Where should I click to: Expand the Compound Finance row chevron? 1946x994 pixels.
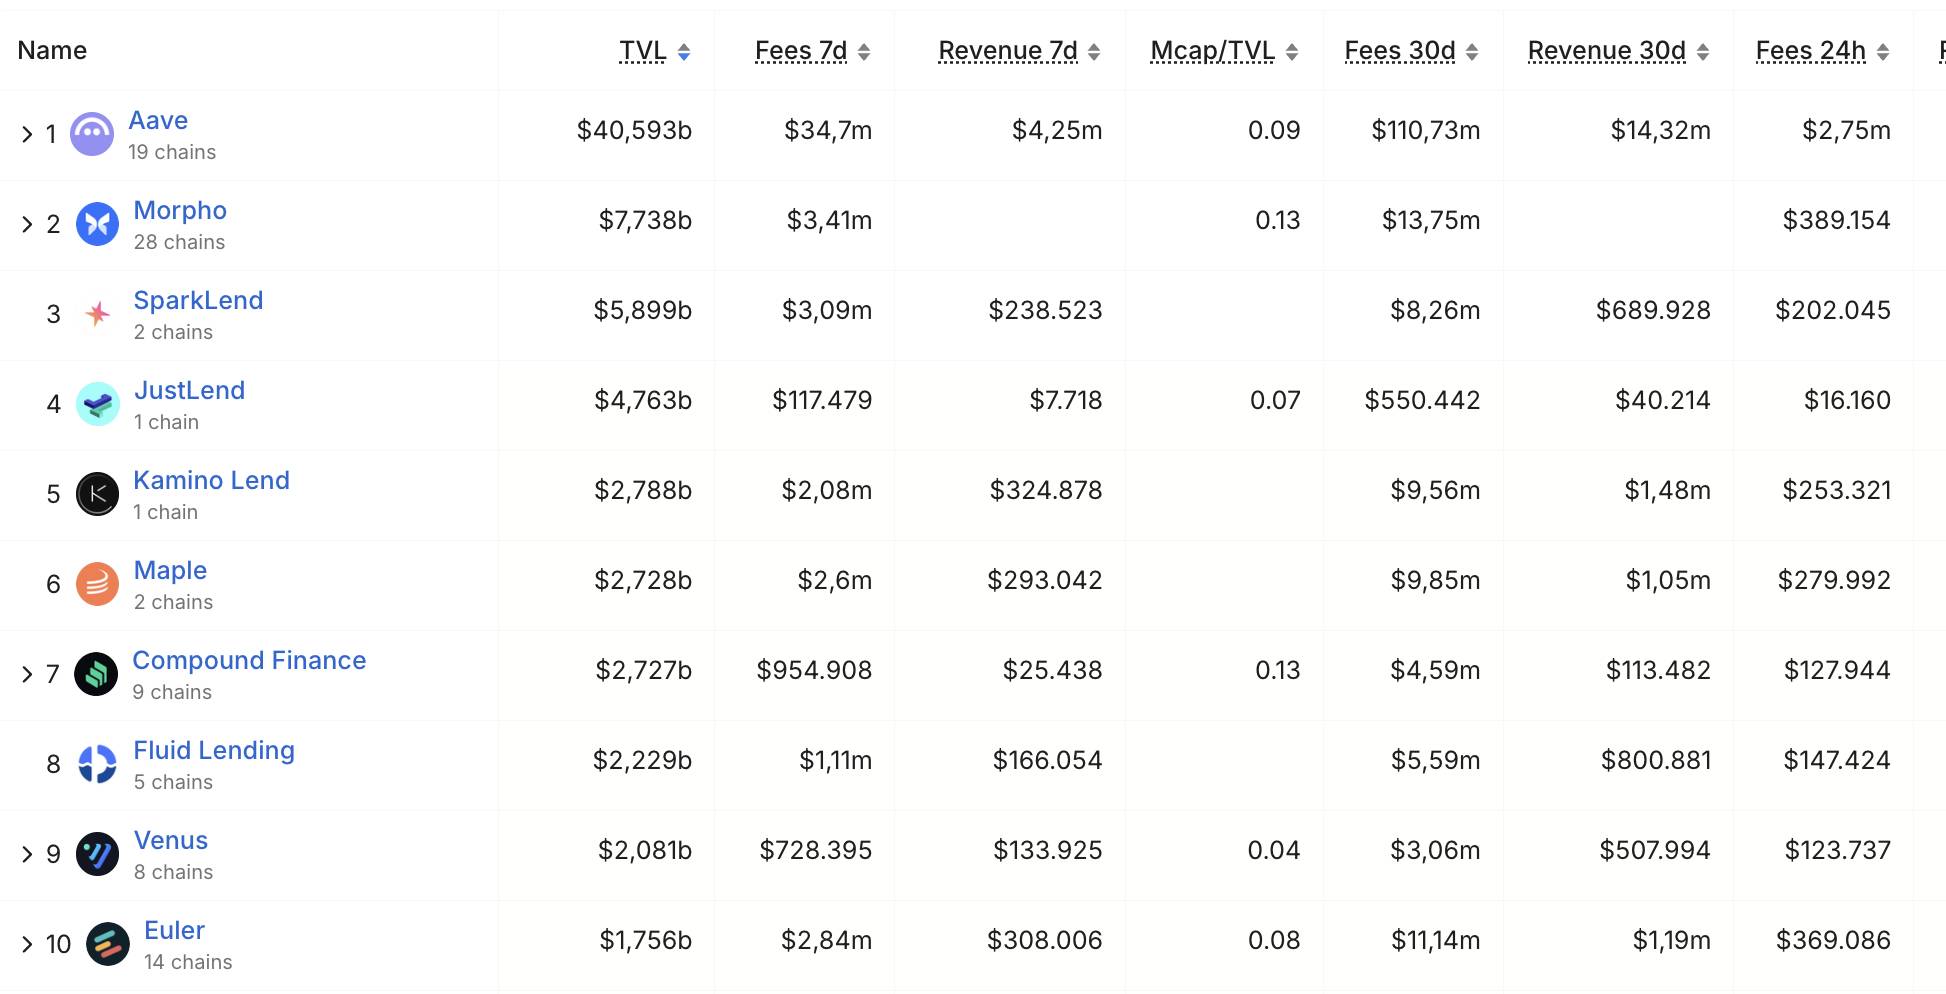pyautogui.click(x=27, y=674)
